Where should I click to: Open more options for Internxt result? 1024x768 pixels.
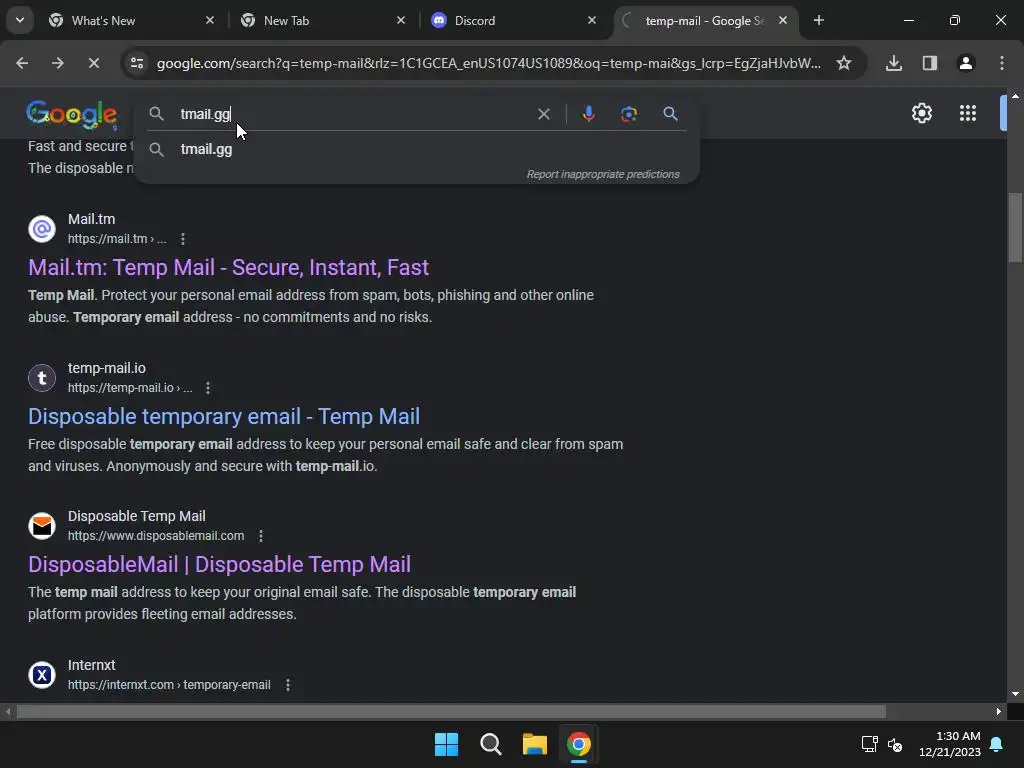coord(287,685)
